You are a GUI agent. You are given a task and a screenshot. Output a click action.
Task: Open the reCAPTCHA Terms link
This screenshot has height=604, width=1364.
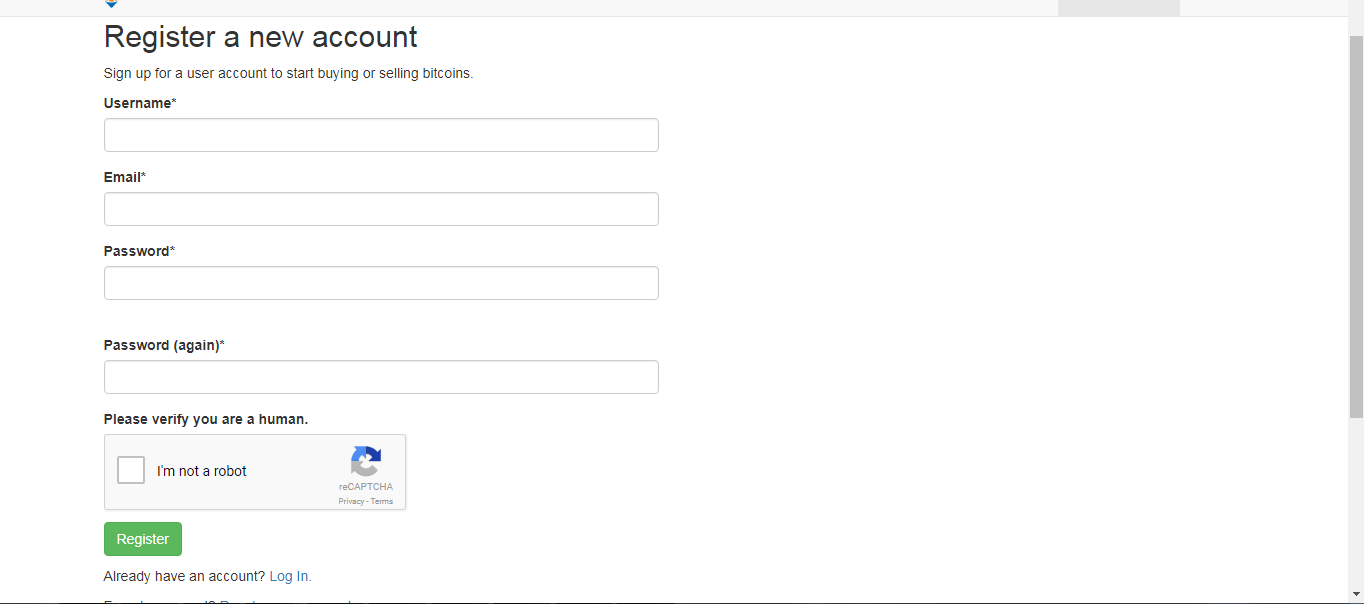[x=382, y=501]
